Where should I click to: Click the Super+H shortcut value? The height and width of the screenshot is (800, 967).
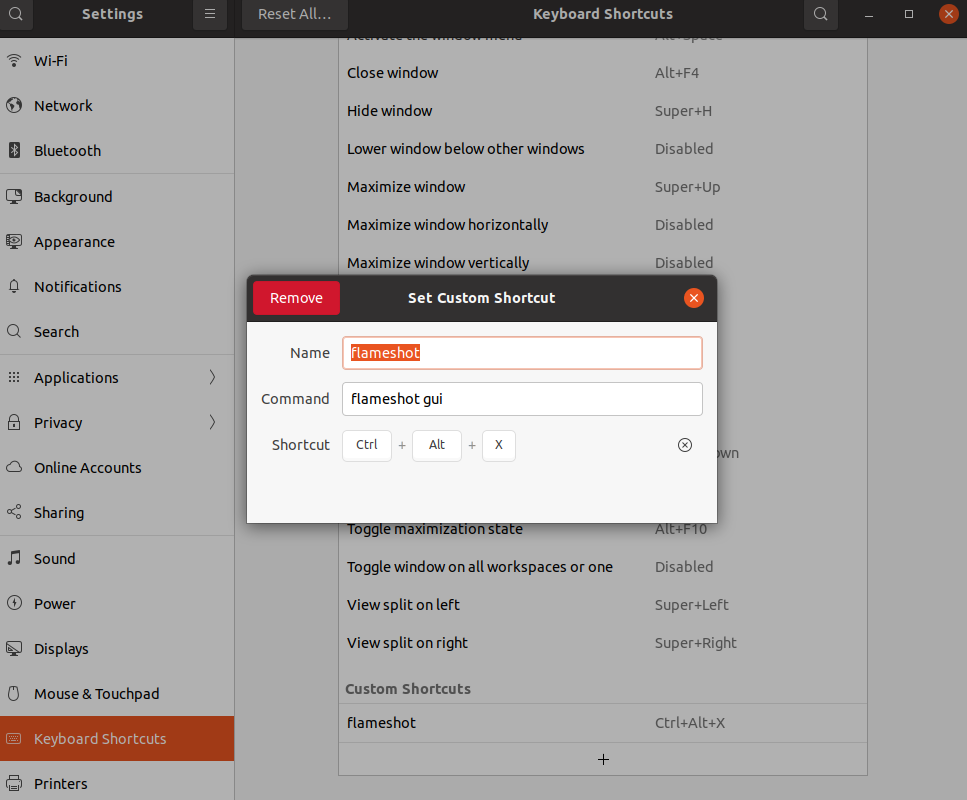click(x=683, y=111)
